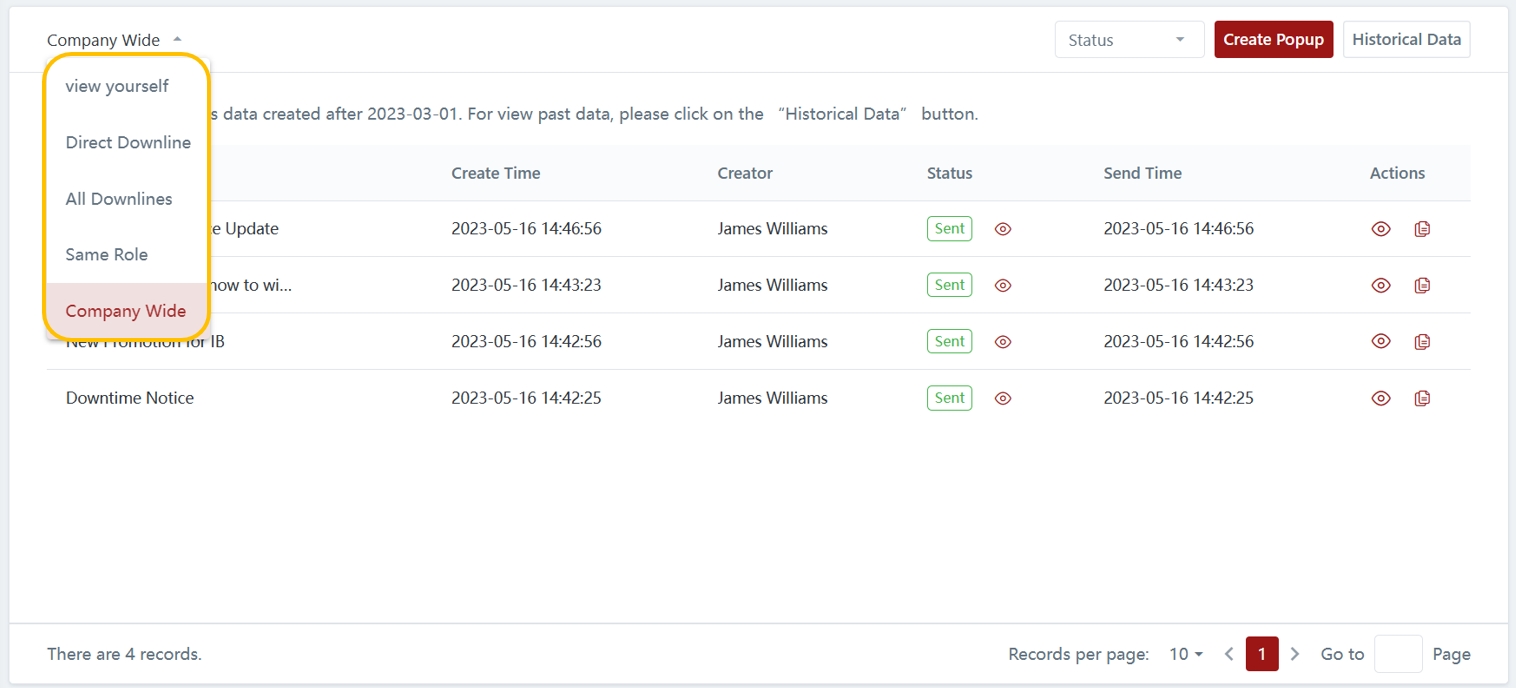Click the copy icon for Downtime Notice row

[1422, 398]
